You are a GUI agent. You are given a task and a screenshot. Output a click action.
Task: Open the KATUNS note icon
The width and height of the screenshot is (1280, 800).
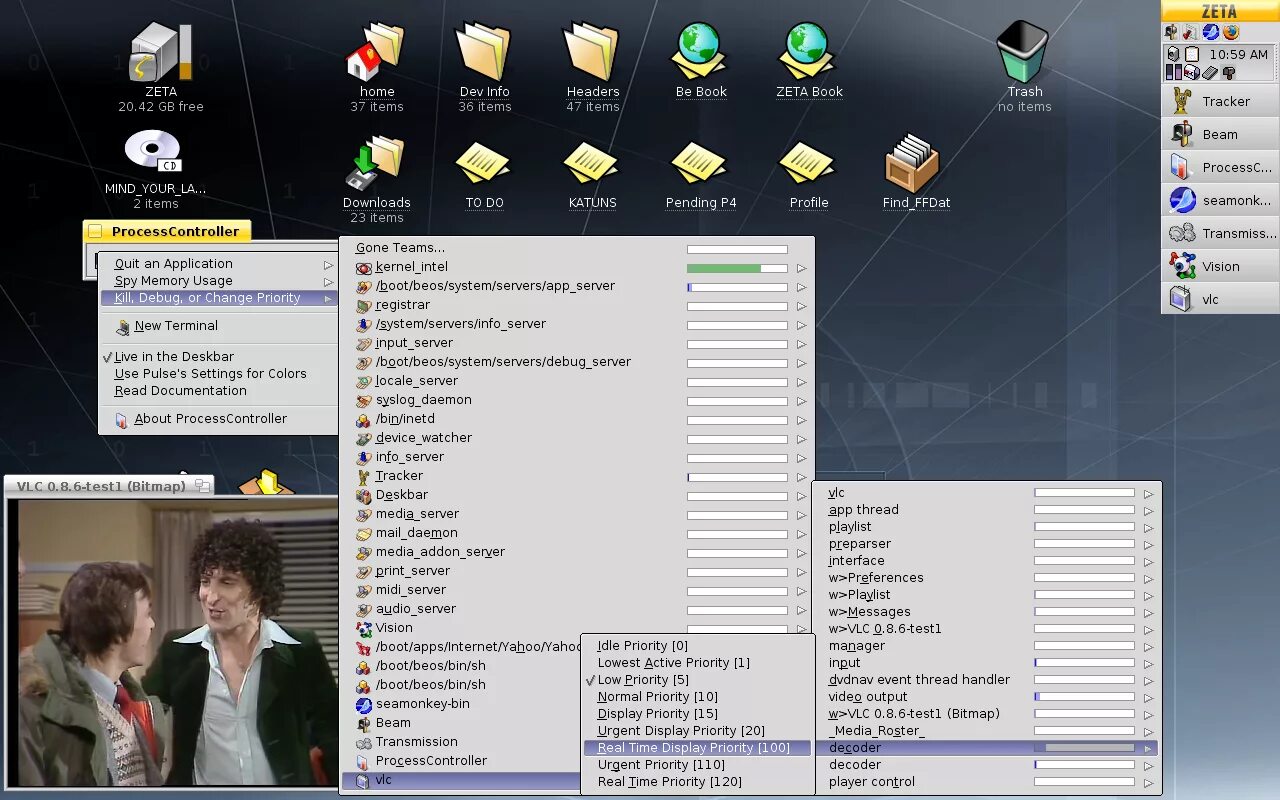592,164
